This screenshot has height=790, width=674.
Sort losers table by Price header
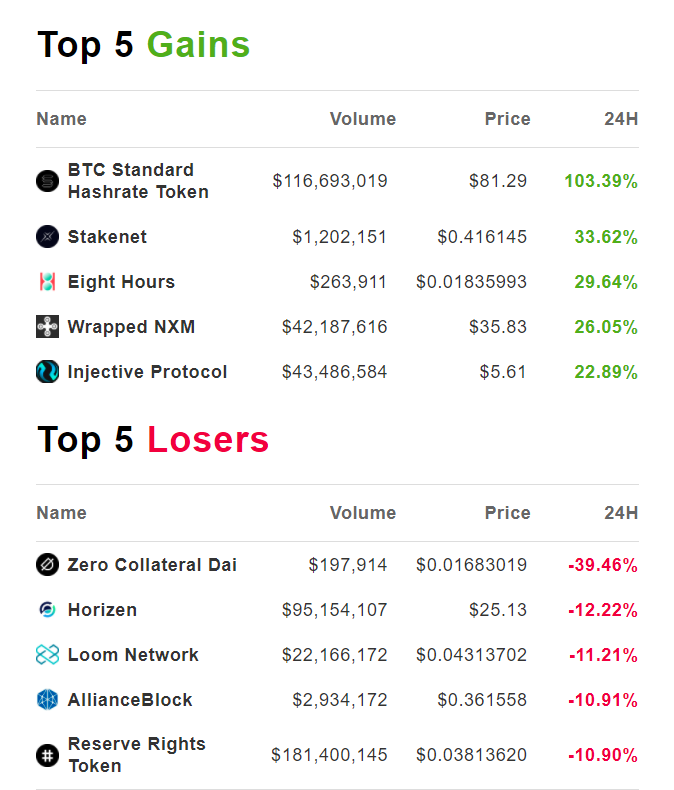507,513
